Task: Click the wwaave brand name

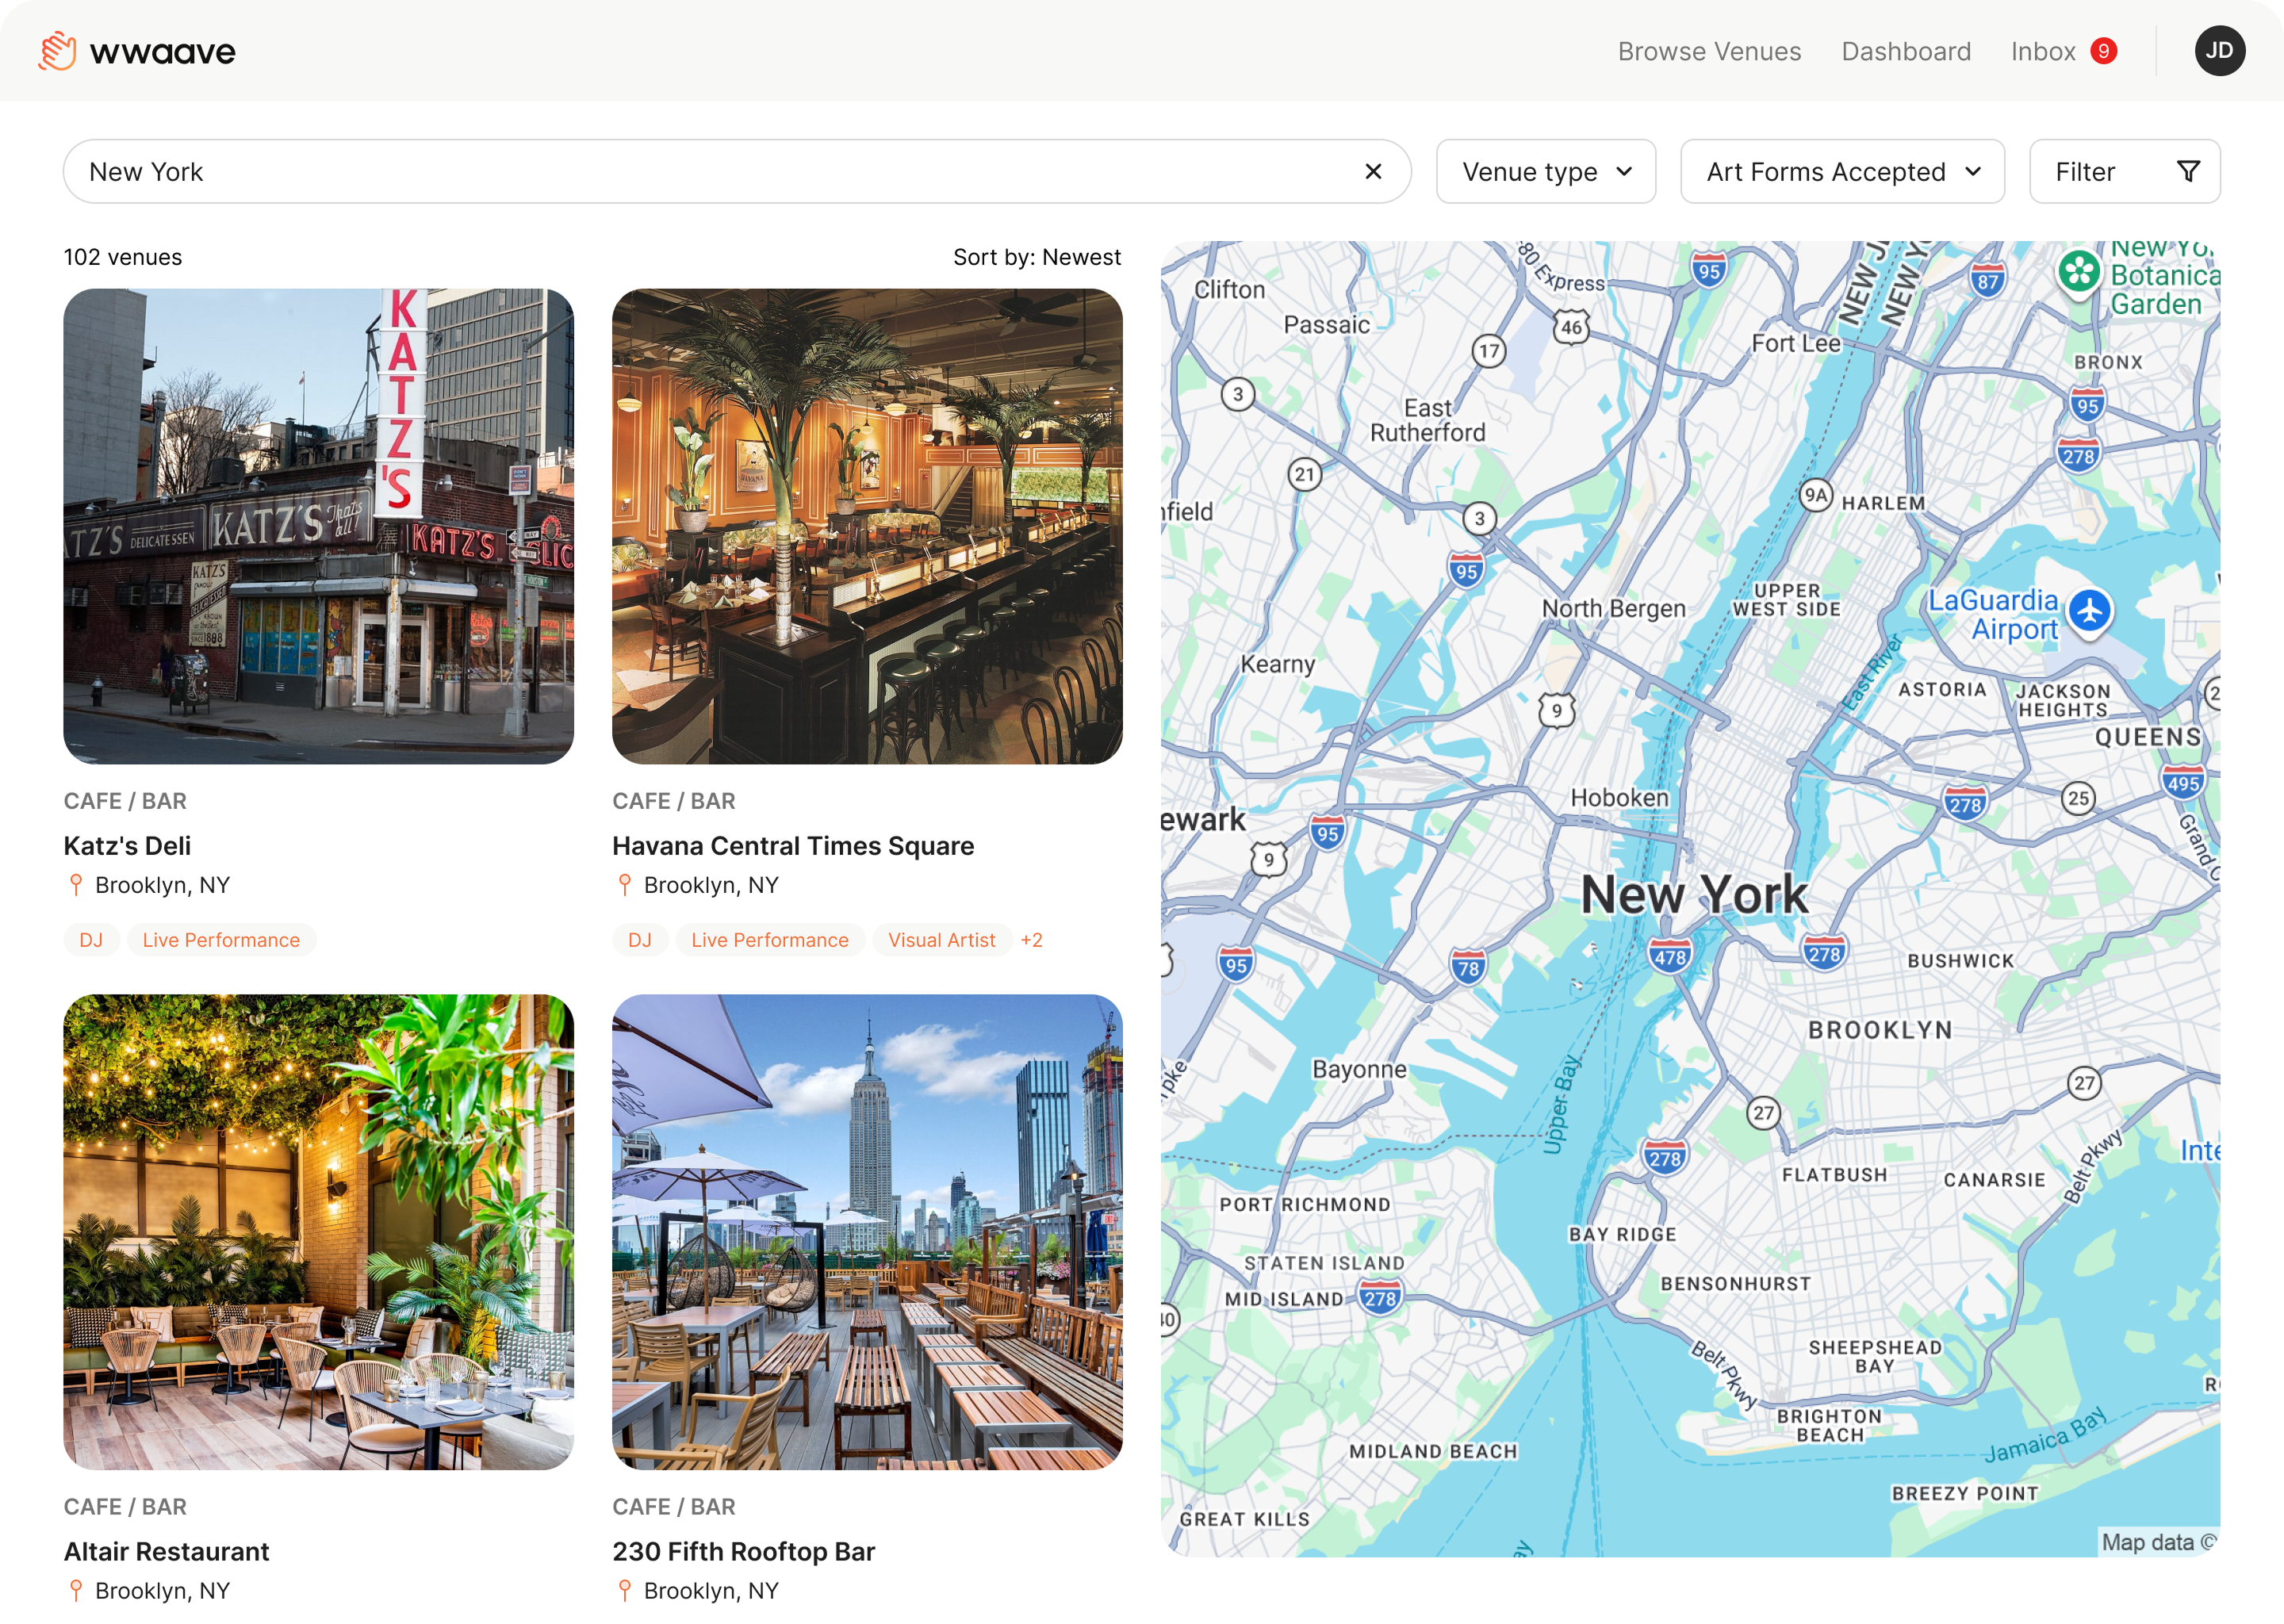Action: tap(163, 52)
